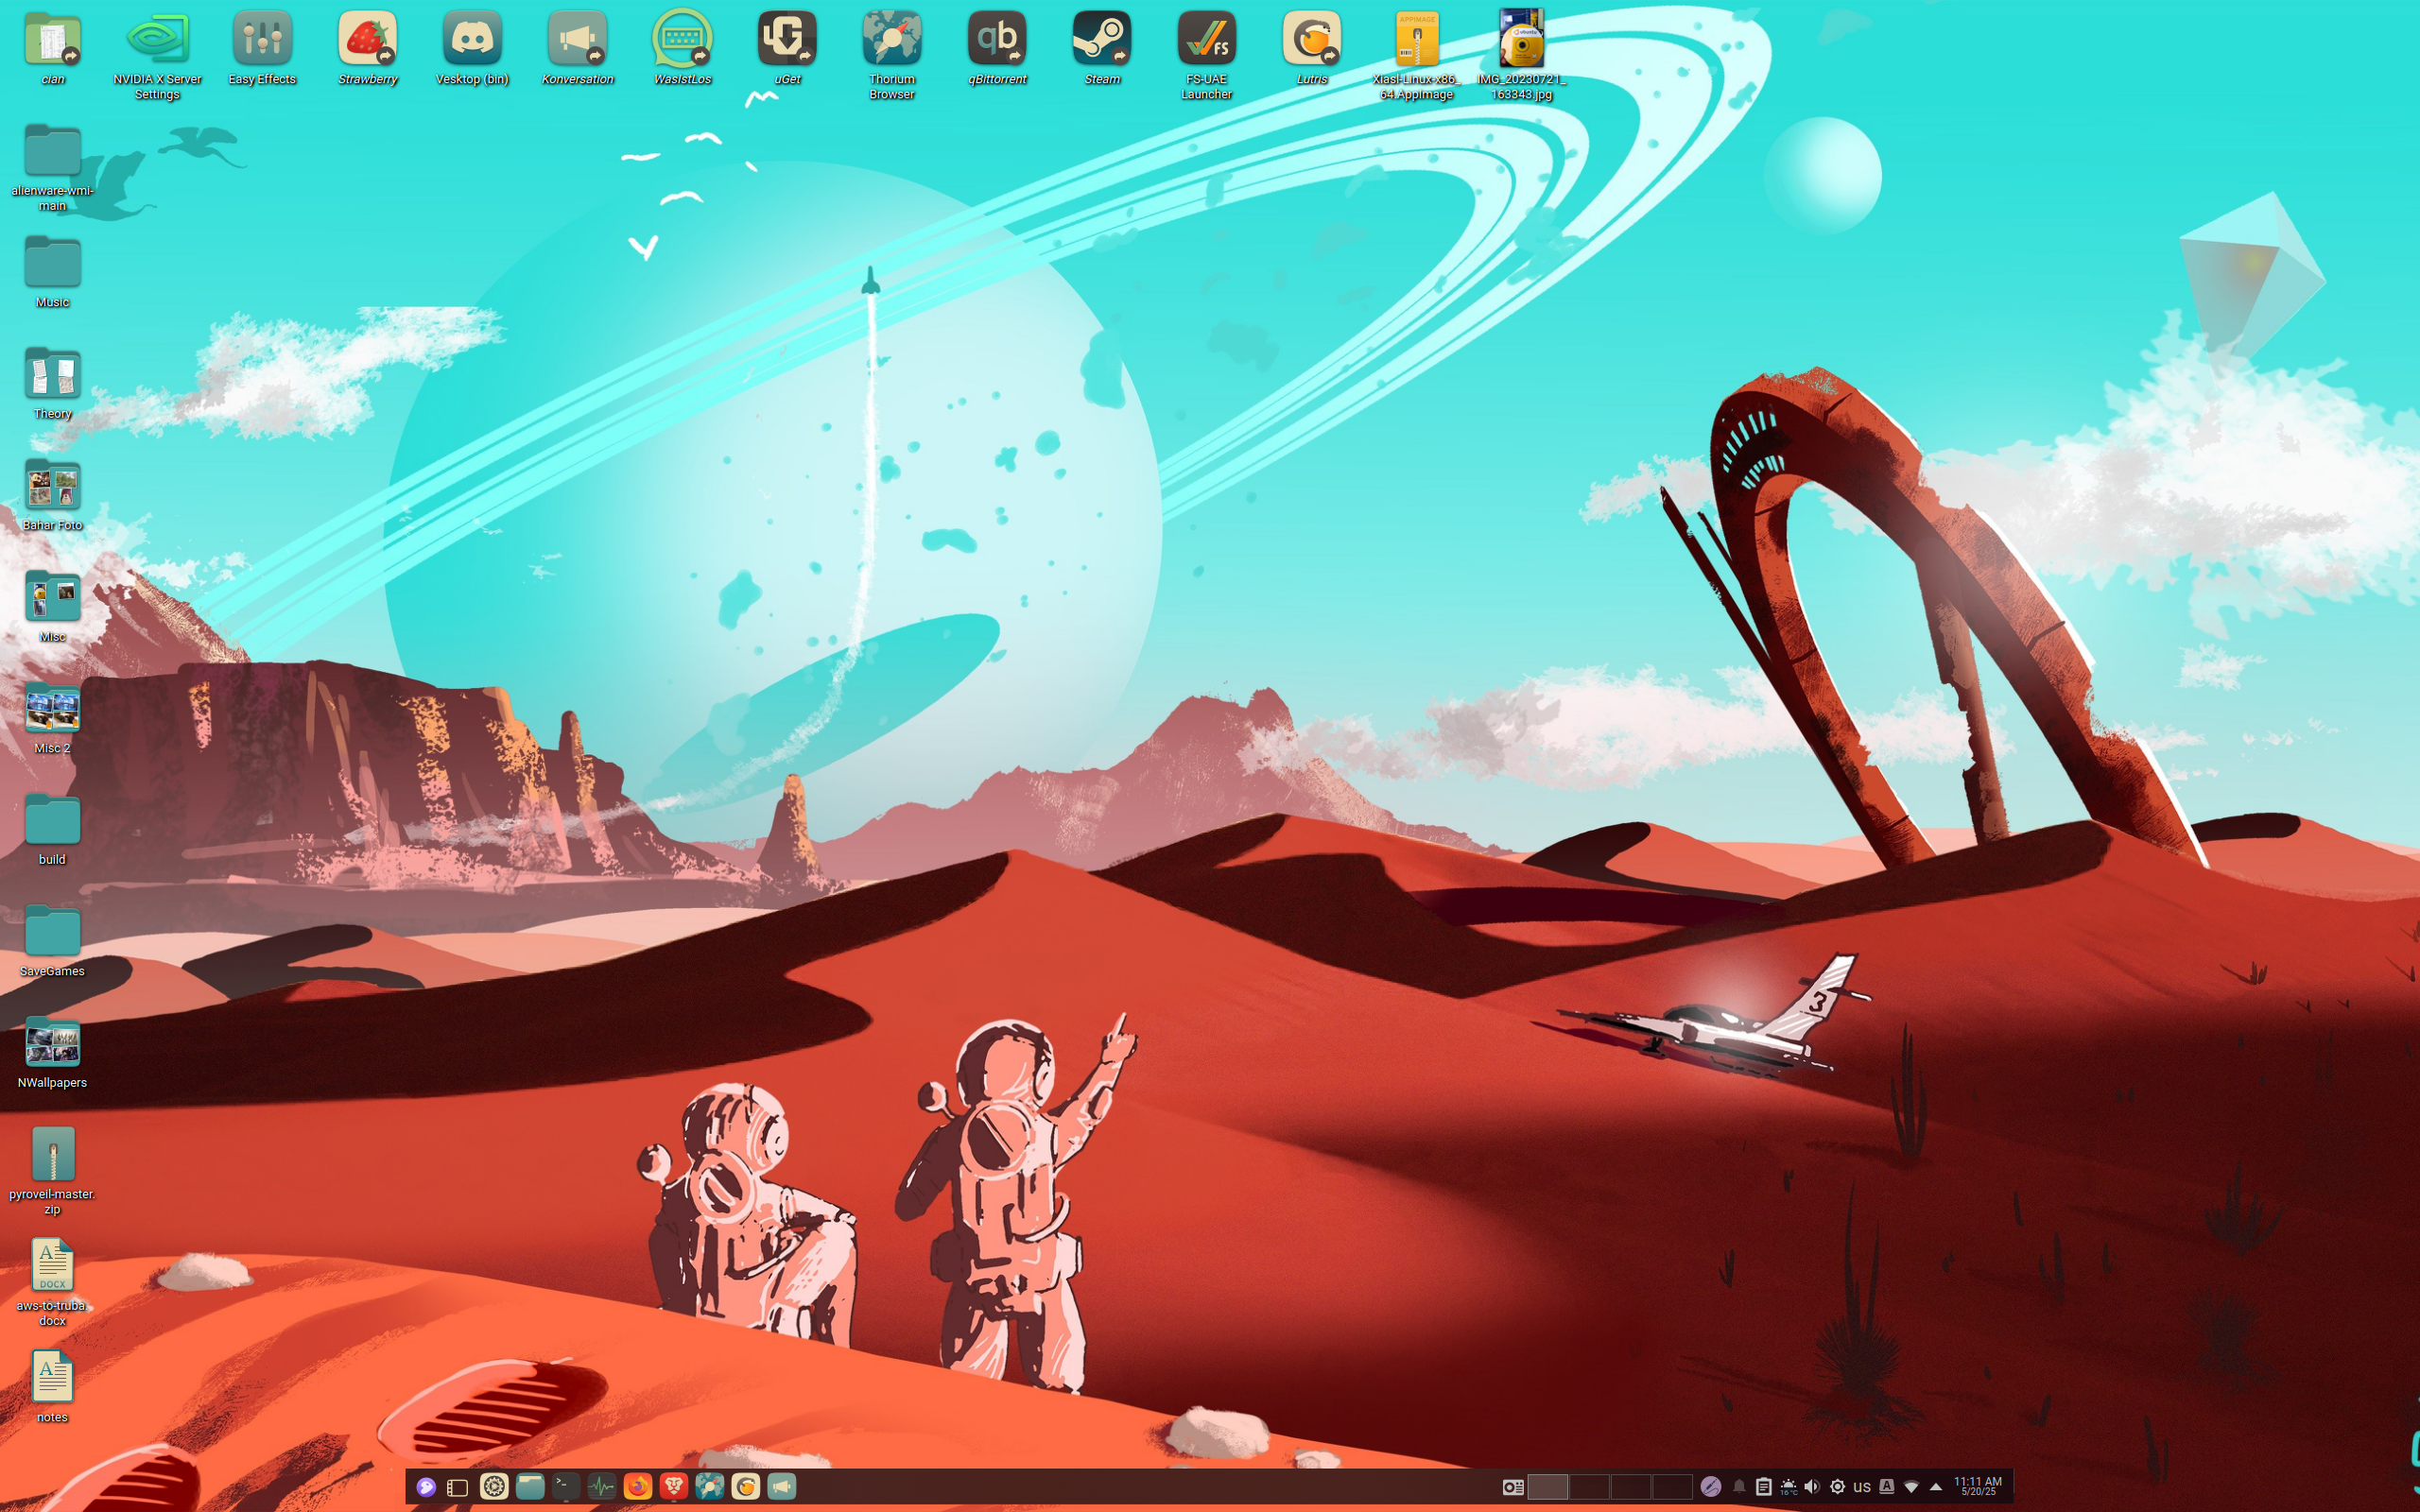Select the alienware-wmi-main folder
The width and height of the screenshot is (2420, 1512).
pyautogui.click(x=52, y=167)
